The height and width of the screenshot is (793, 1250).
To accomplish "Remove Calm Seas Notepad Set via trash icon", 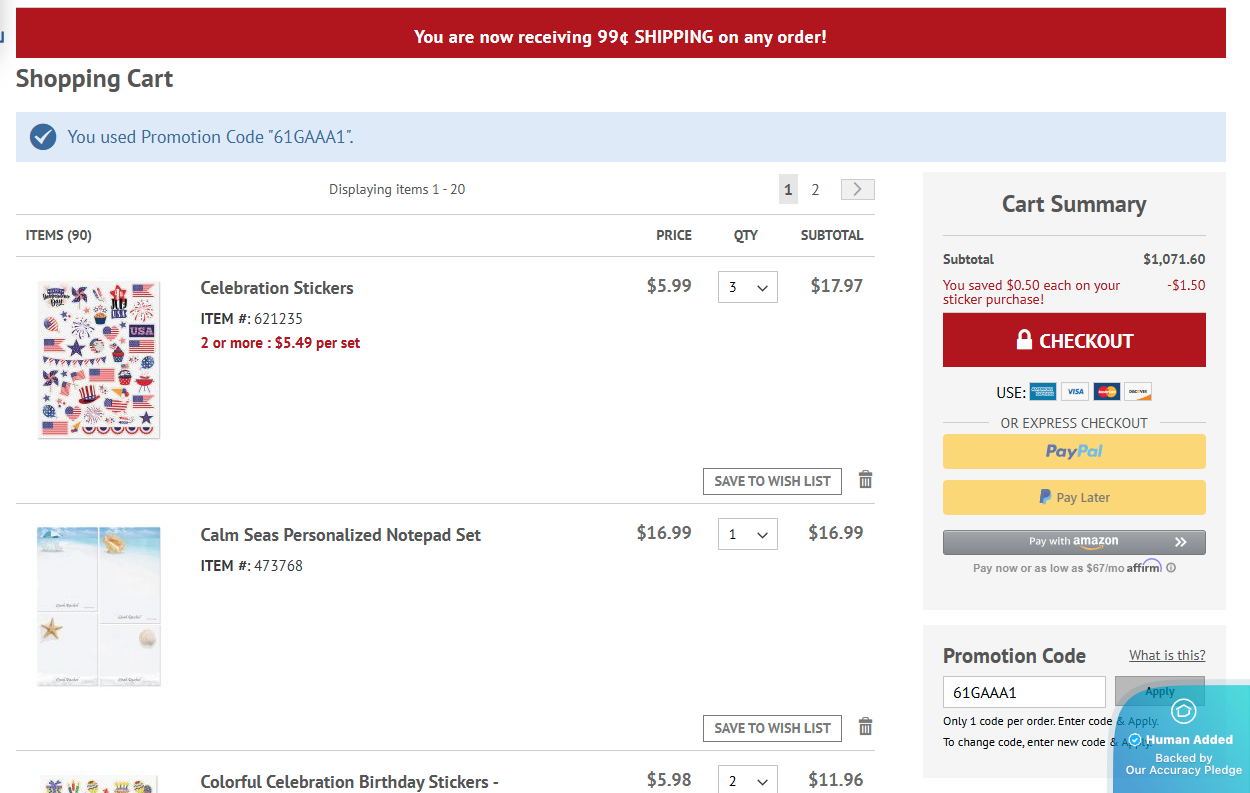I will [x=866, y=727].
